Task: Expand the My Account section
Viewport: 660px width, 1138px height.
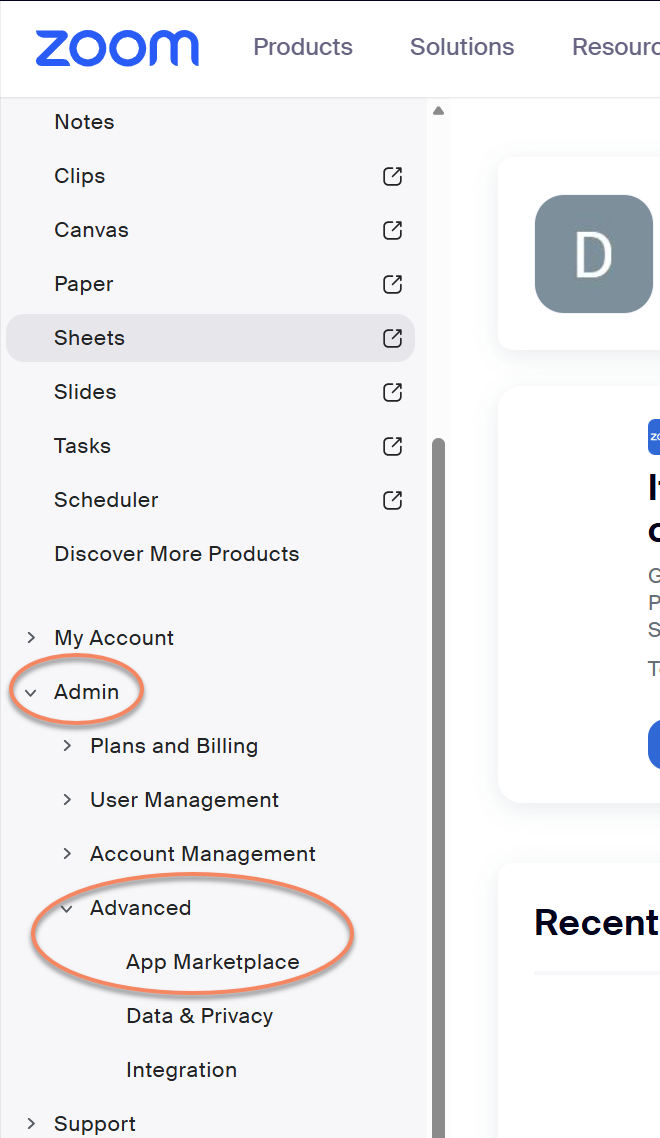Action: tap(31, 637)
